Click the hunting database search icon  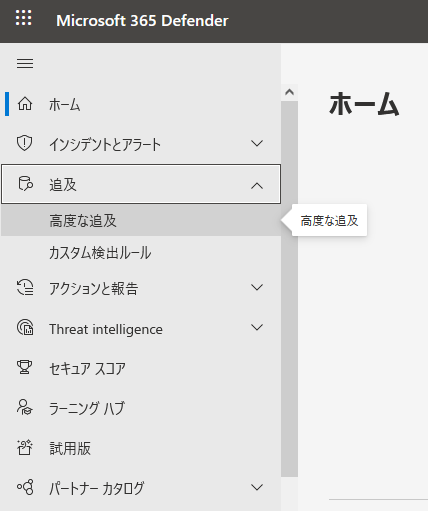25,184
